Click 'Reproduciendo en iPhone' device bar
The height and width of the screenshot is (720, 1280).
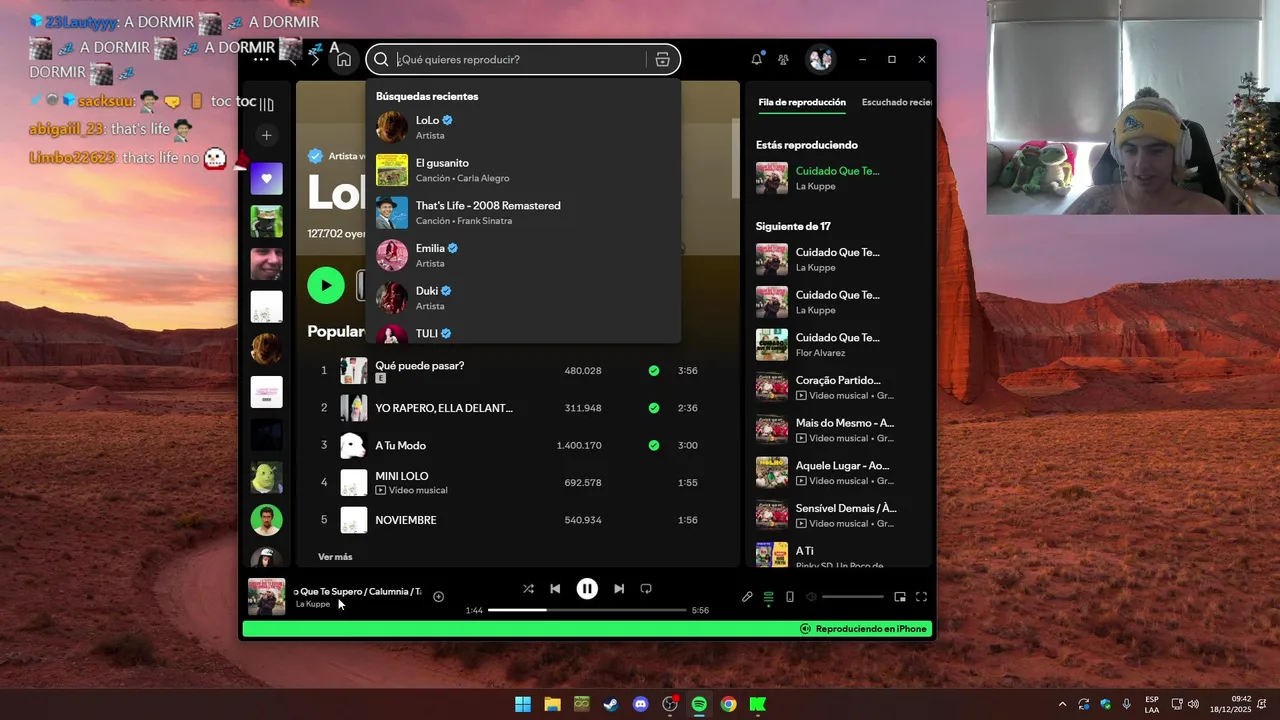tap(587, 629)
